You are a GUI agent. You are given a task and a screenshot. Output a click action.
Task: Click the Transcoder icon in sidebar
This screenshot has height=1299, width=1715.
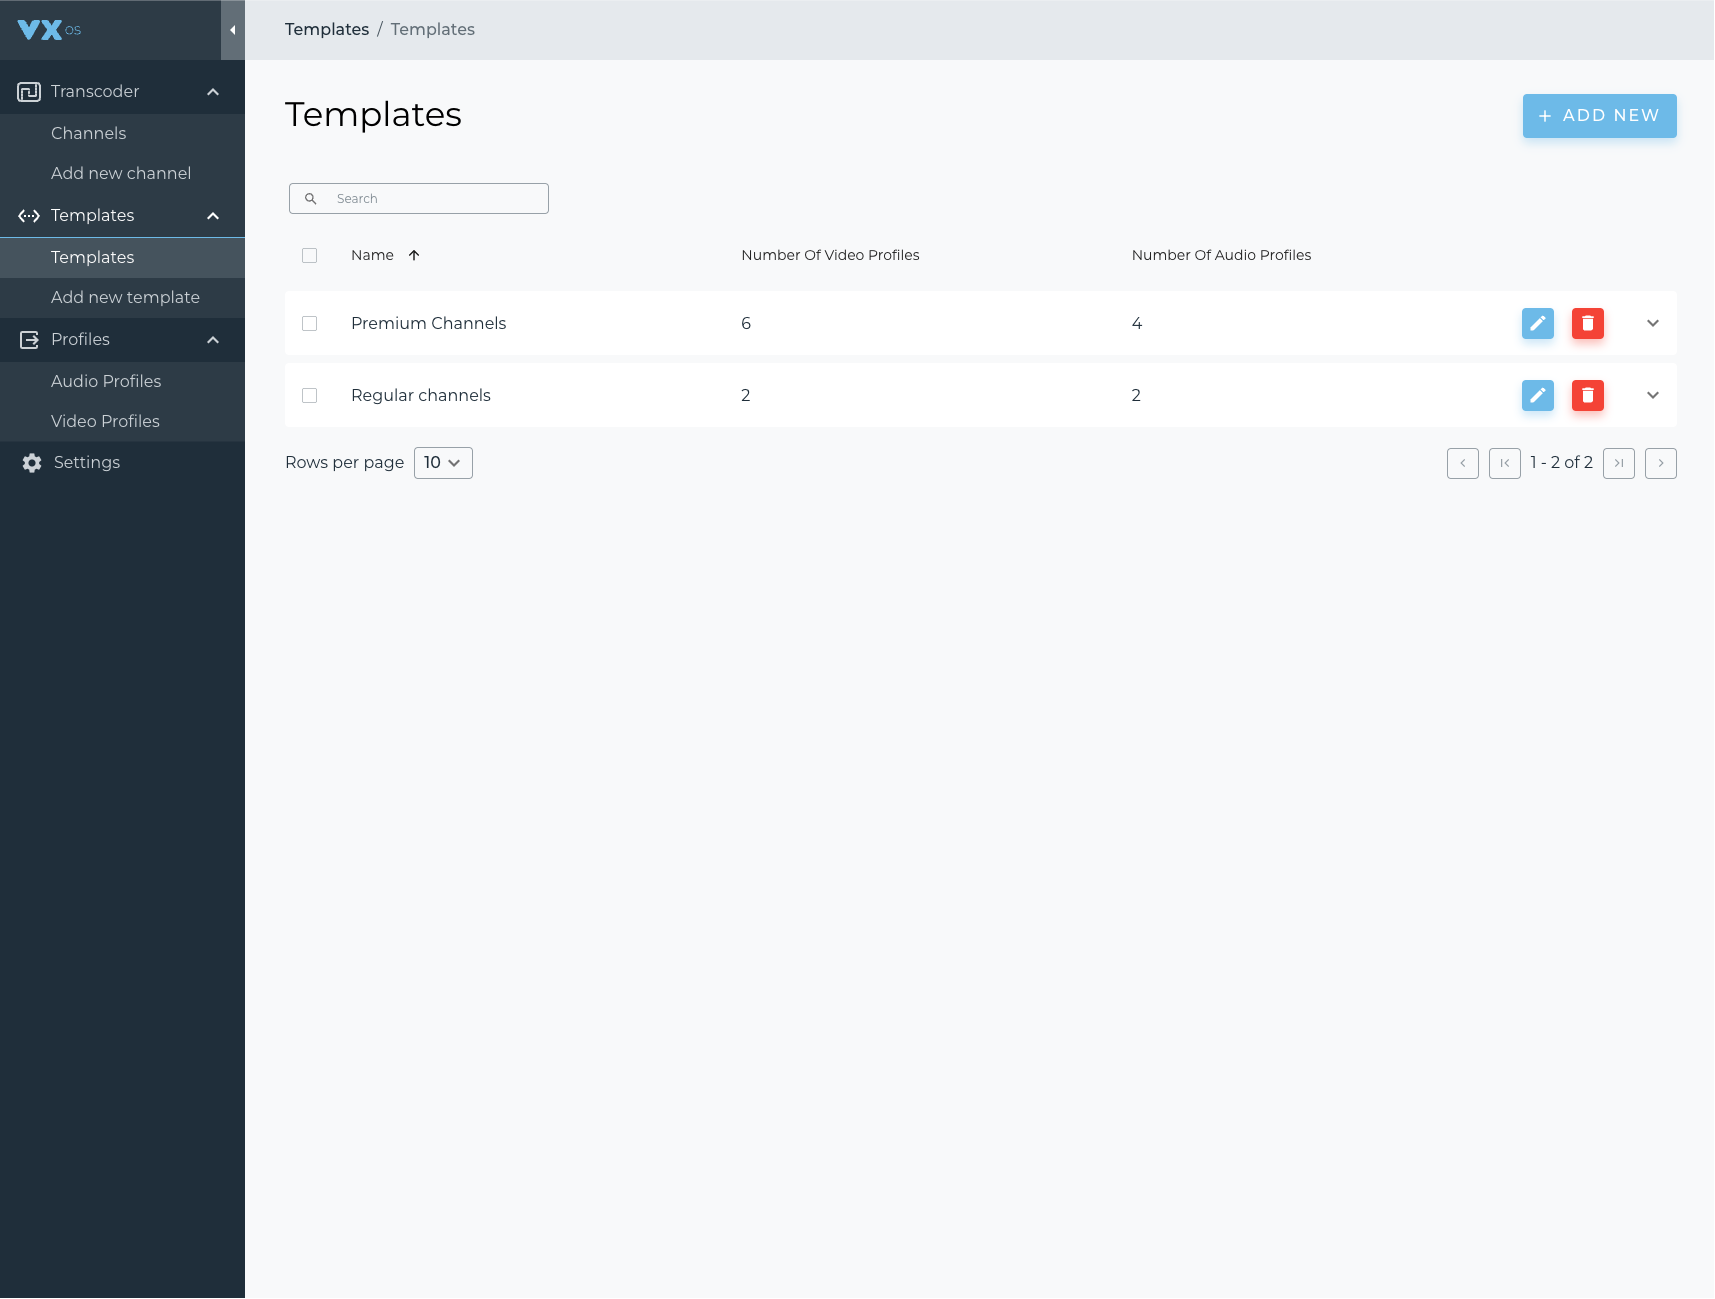pyautogui.click(x=29, y=92)
